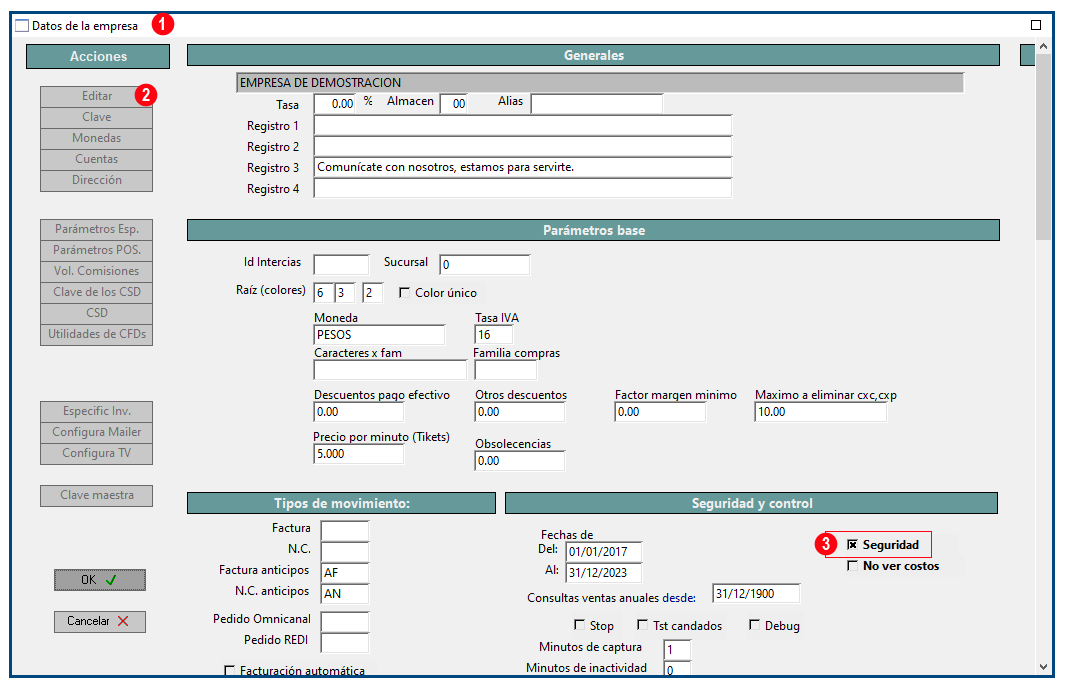
Task: Click Precio por minuto (Tikets) field
Action: (359, 454)
